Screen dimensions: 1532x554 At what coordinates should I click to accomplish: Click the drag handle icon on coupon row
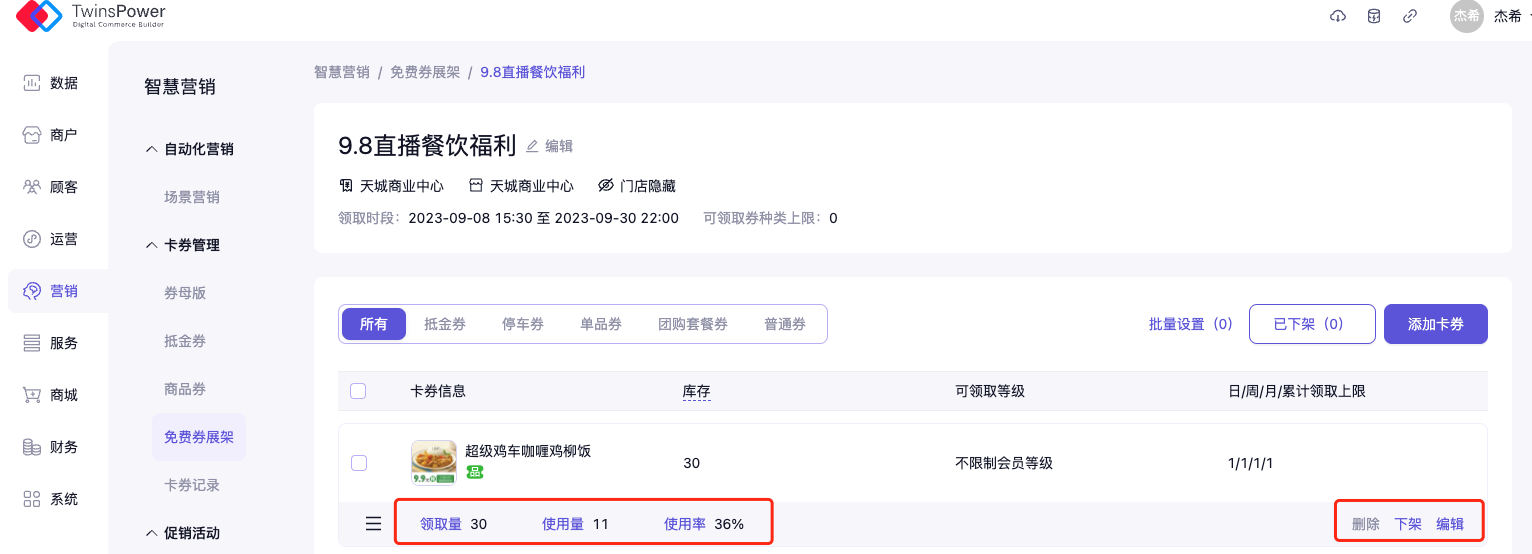[x=373, y=524]
